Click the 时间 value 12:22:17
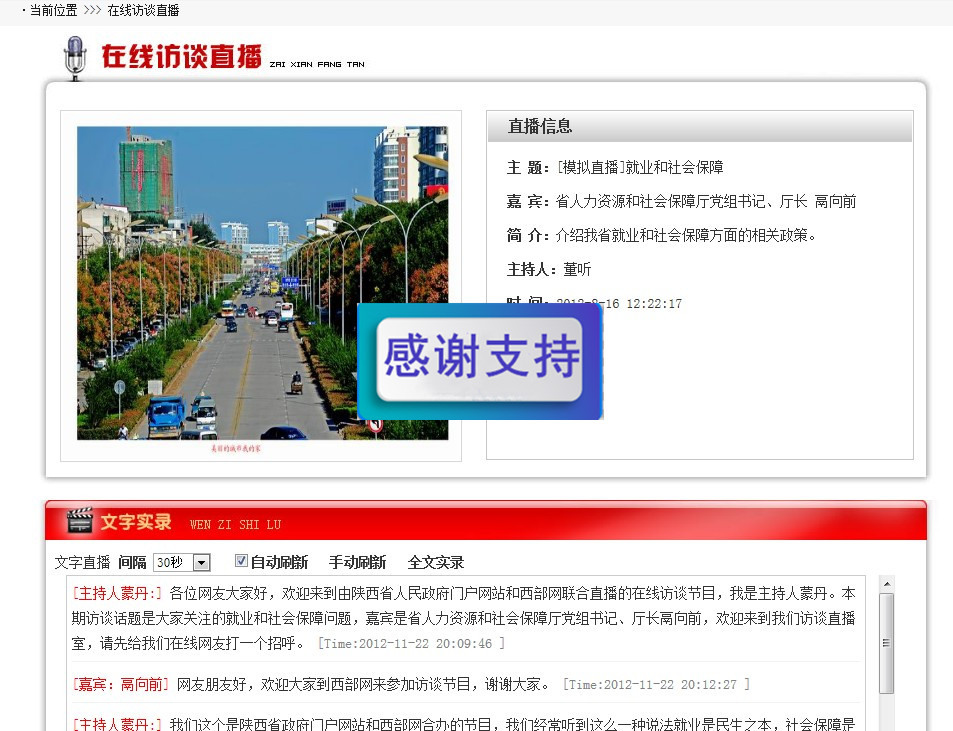 coord(654,303)
